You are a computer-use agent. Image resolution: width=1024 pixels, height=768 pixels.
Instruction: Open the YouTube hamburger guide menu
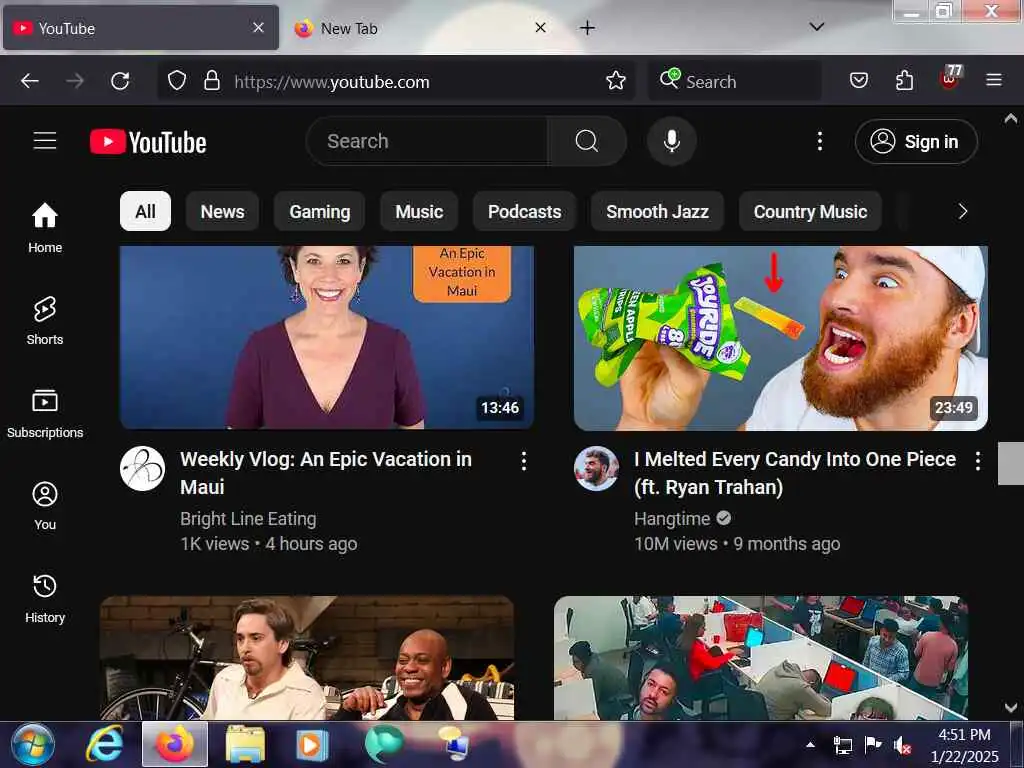(45, 141)
